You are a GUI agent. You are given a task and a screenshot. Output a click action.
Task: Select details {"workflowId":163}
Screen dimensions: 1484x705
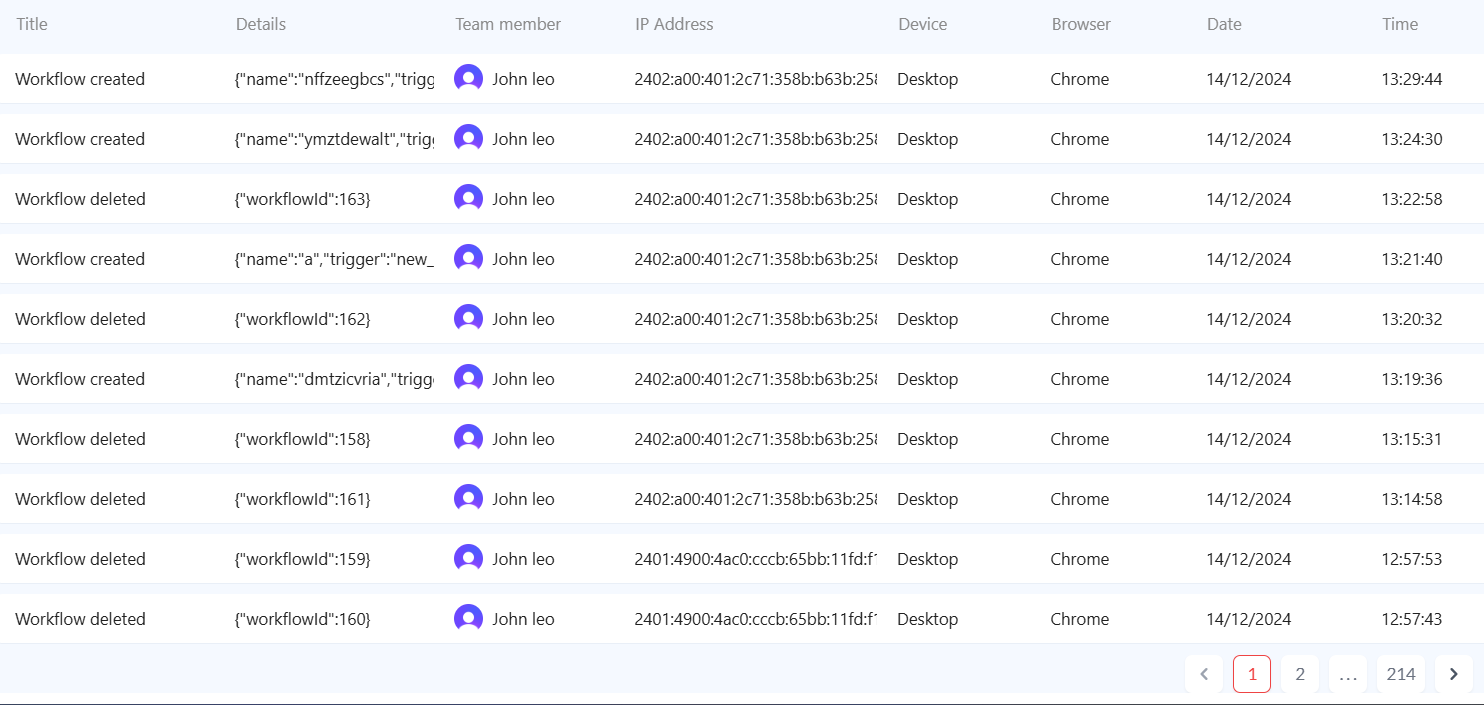(303, 199)
